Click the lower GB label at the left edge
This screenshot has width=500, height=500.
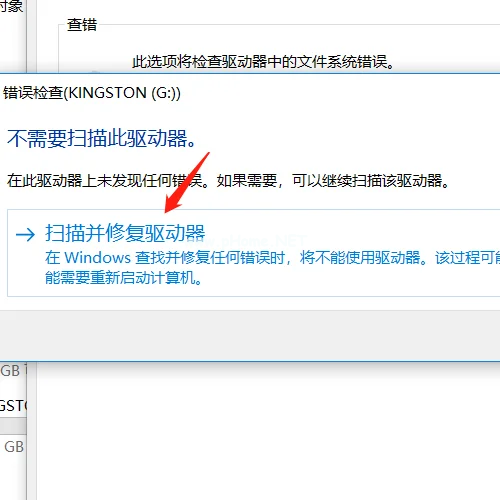[x=14, y=447]
